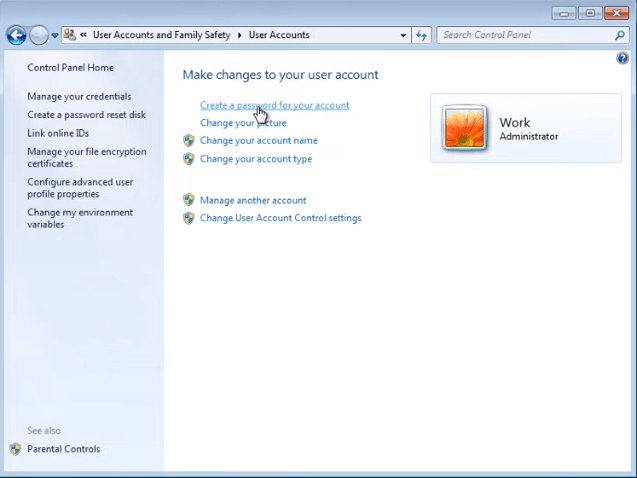Screen dimensions: 637x478
Task: Click the shield icon beside Manage another account
Action: click(188, 200)
